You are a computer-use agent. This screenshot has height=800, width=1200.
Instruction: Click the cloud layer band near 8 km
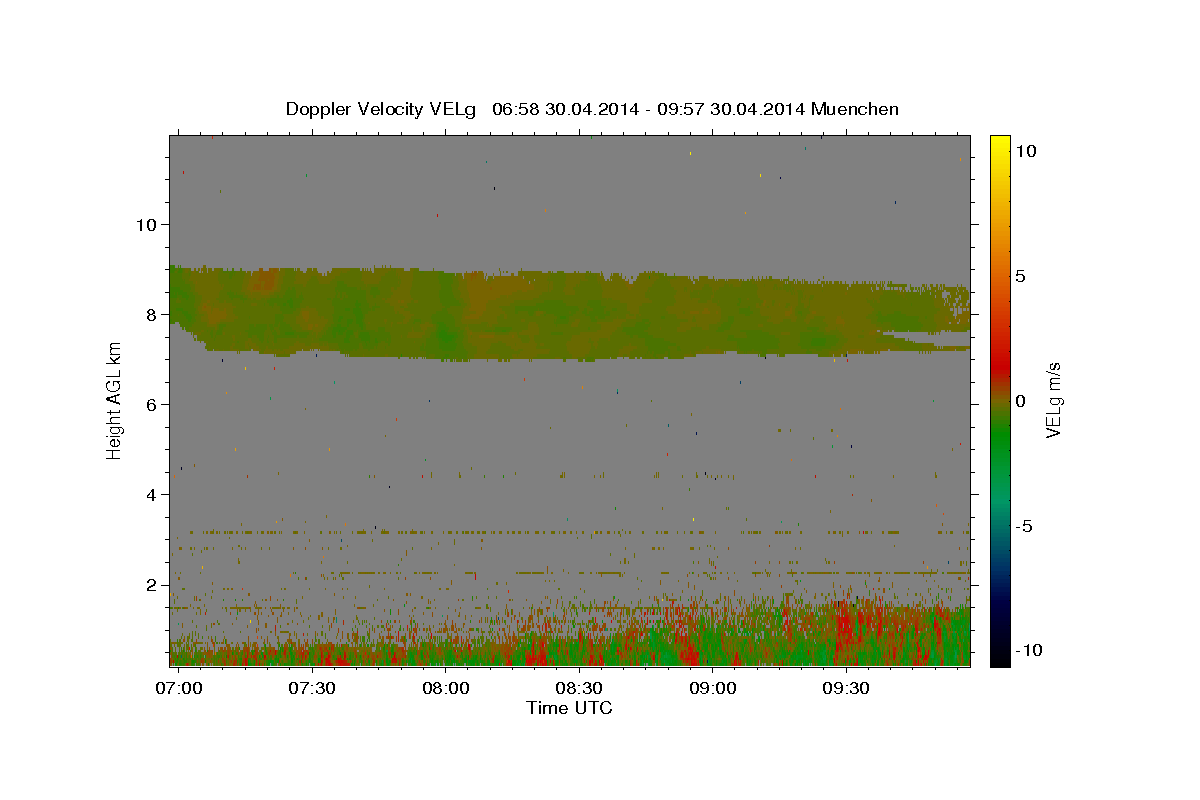pos(569,315)
